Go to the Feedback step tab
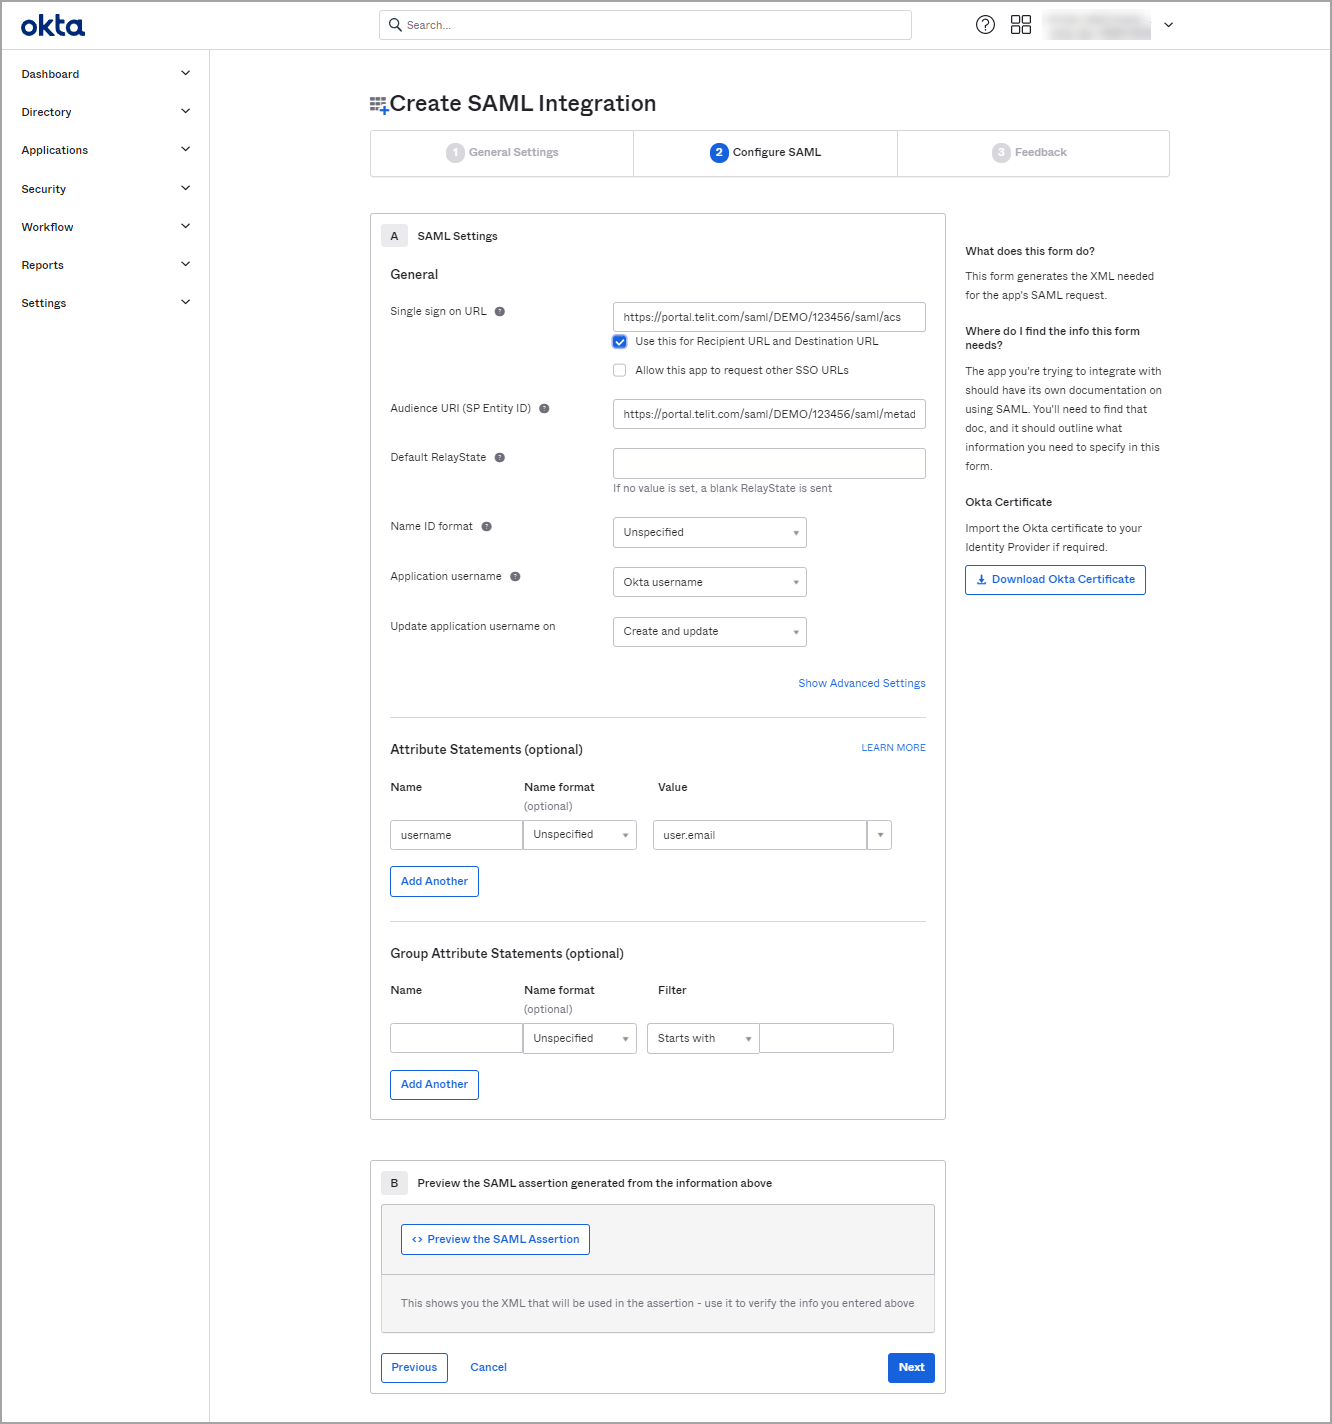The image size is (1332, 1424). point(1033,153)
